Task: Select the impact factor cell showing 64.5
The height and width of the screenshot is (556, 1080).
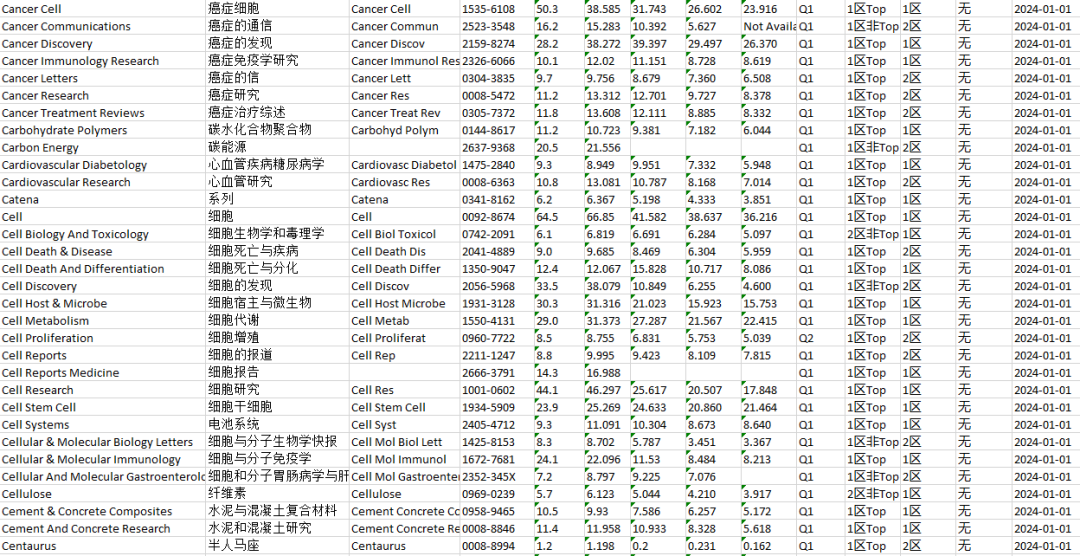Action: coord(548,217)
